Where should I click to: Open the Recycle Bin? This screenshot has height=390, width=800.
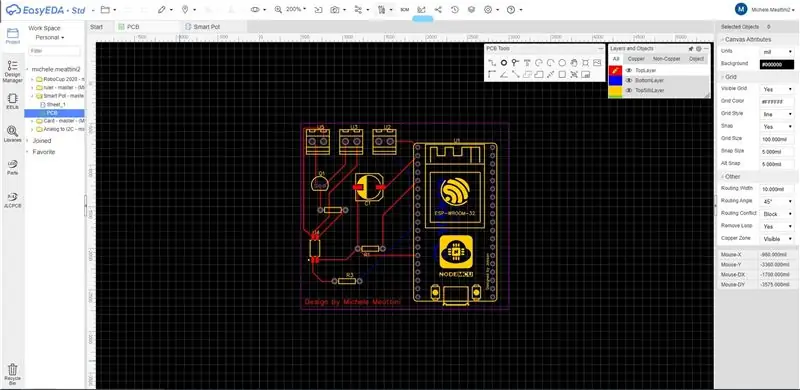click(x=12, y=373)
